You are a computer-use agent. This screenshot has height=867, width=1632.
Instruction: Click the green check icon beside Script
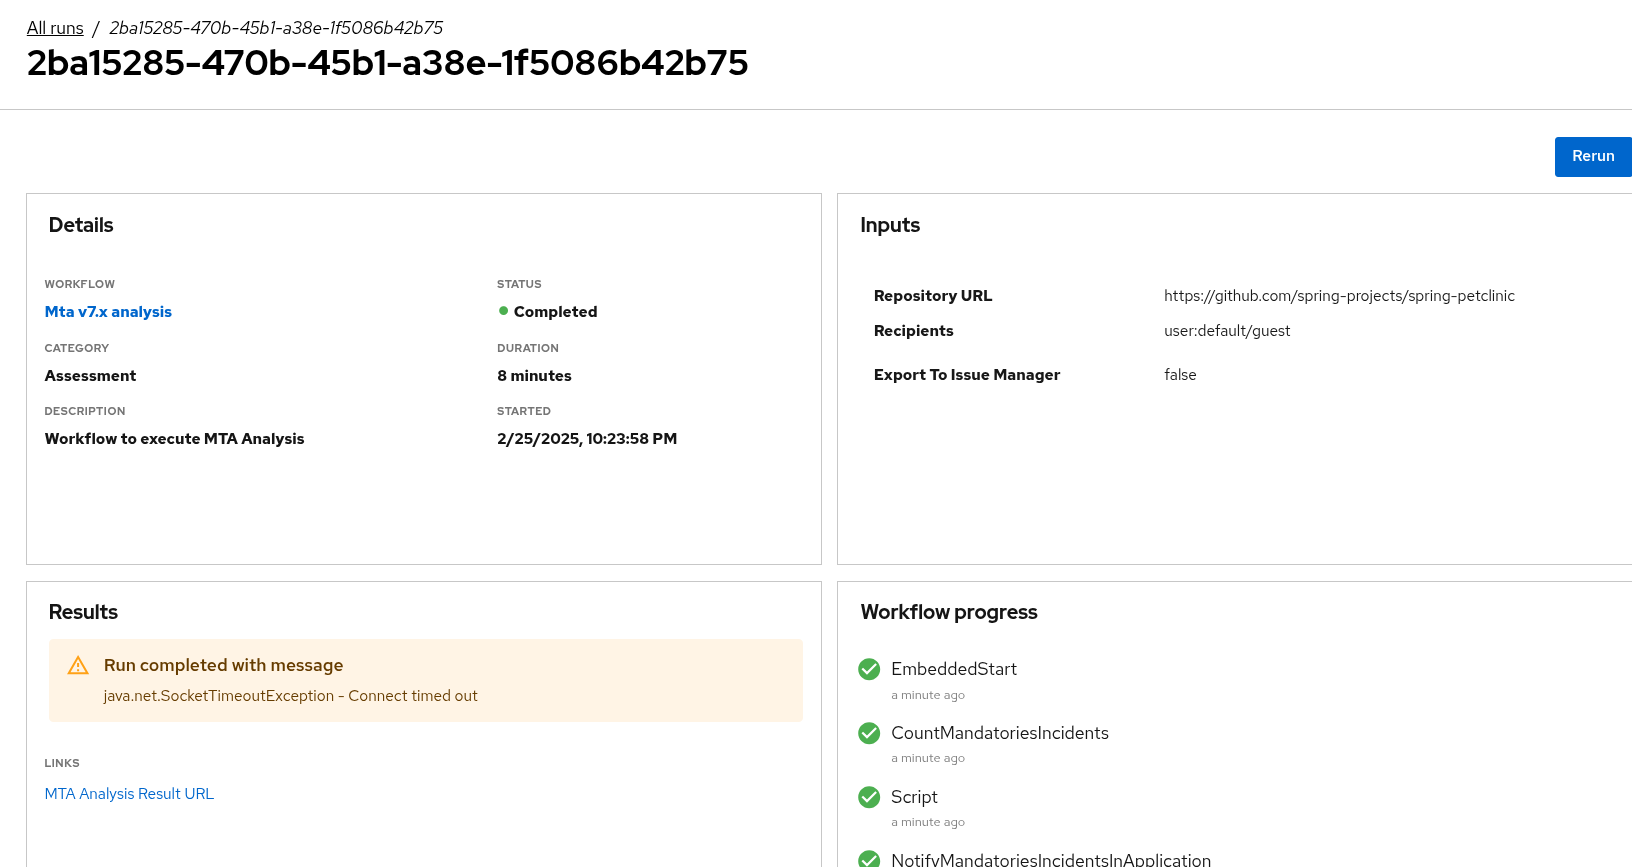click(x=869, y=797)
